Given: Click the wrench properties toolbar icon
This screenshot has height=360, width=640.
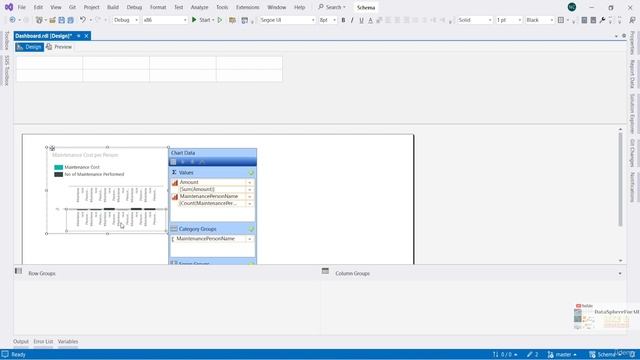Looking at the screenshot, I should click(x=602, y=20).
